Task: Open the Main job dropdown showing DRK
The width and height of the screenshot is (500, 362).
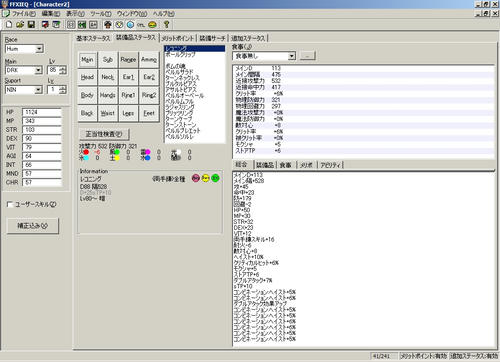Action: [x=38, y=70]
